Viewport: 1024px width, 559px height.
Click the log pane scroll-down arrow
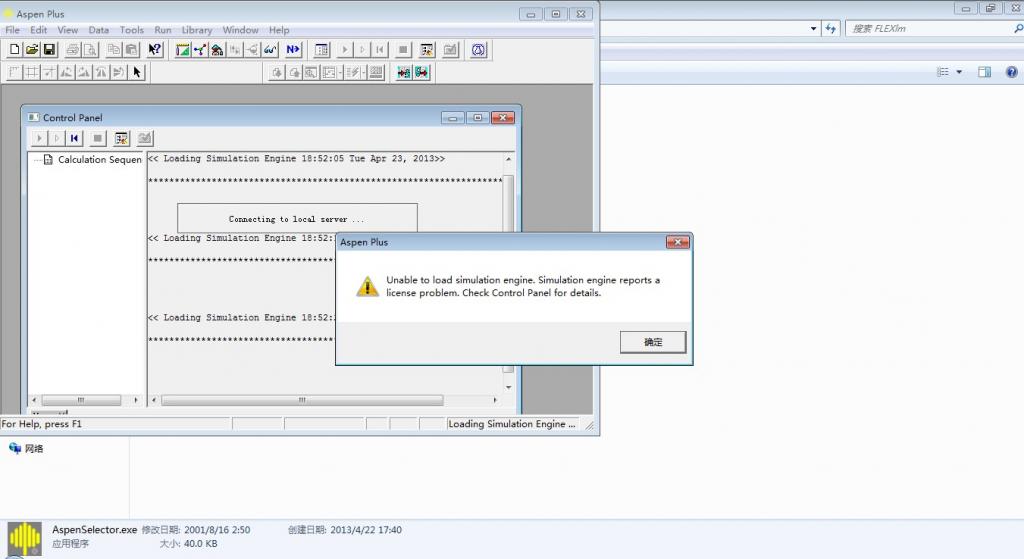click(x=508, y=387)
